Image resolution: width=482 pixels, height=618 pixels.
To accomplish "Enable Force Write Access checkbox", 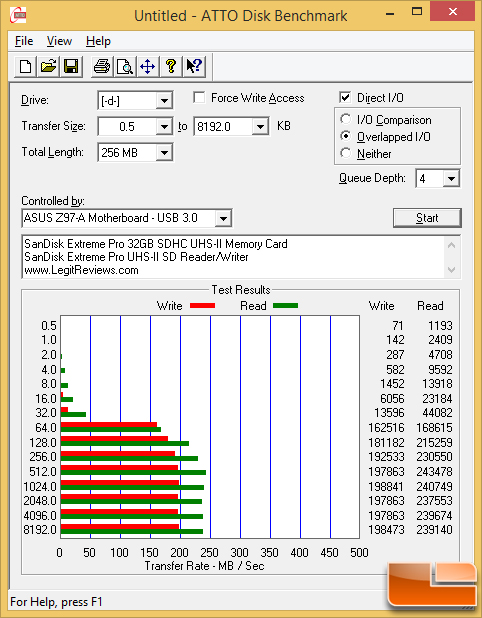I will 199,97.
